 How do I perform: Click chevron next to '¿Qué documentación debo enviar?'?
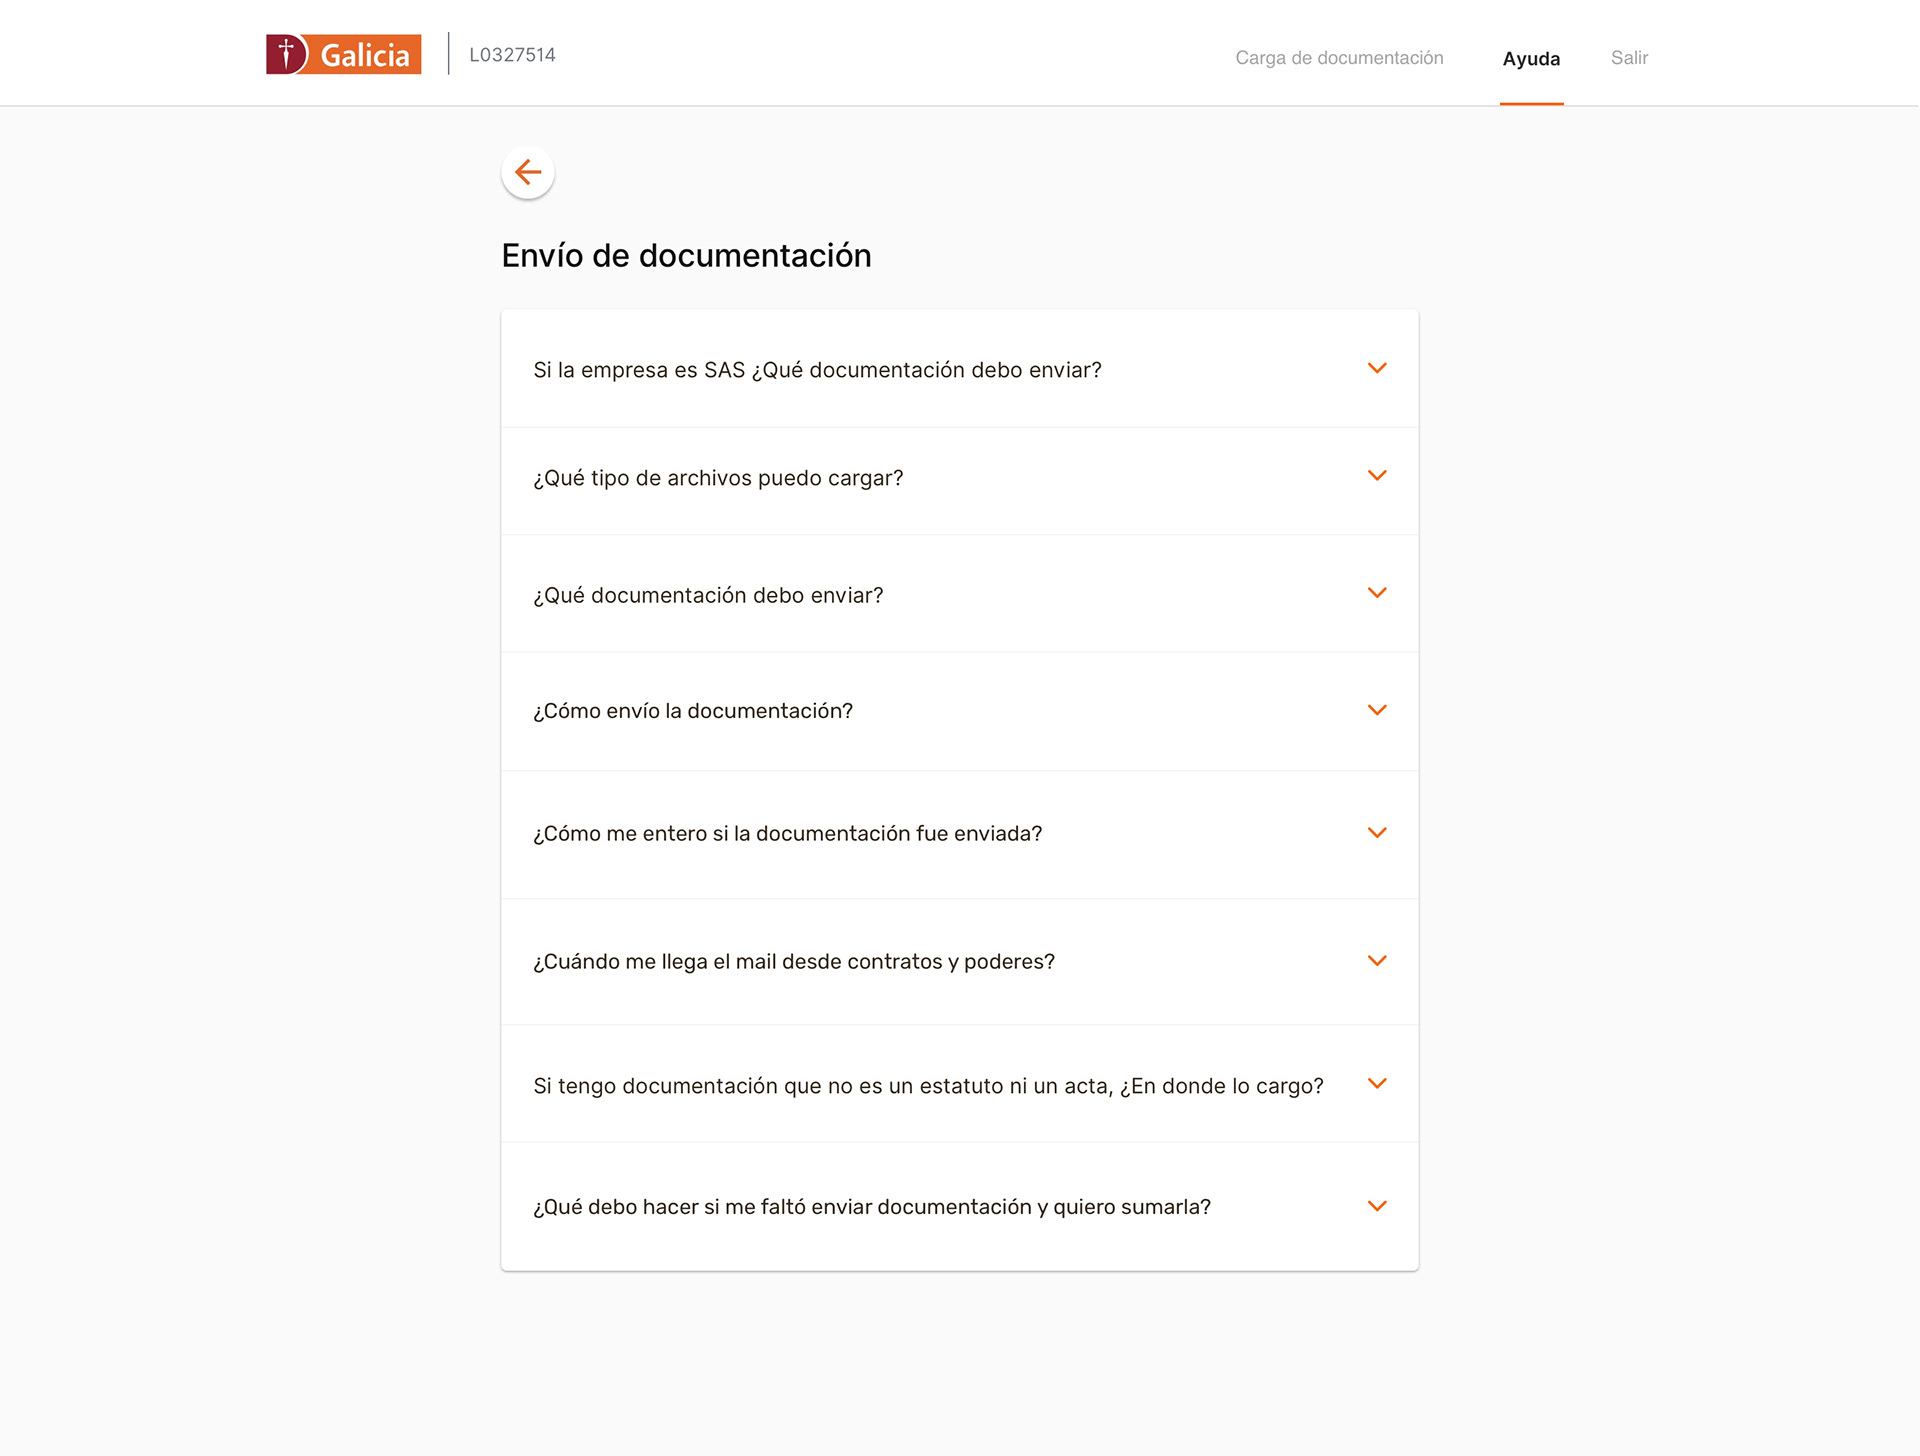1377,593
